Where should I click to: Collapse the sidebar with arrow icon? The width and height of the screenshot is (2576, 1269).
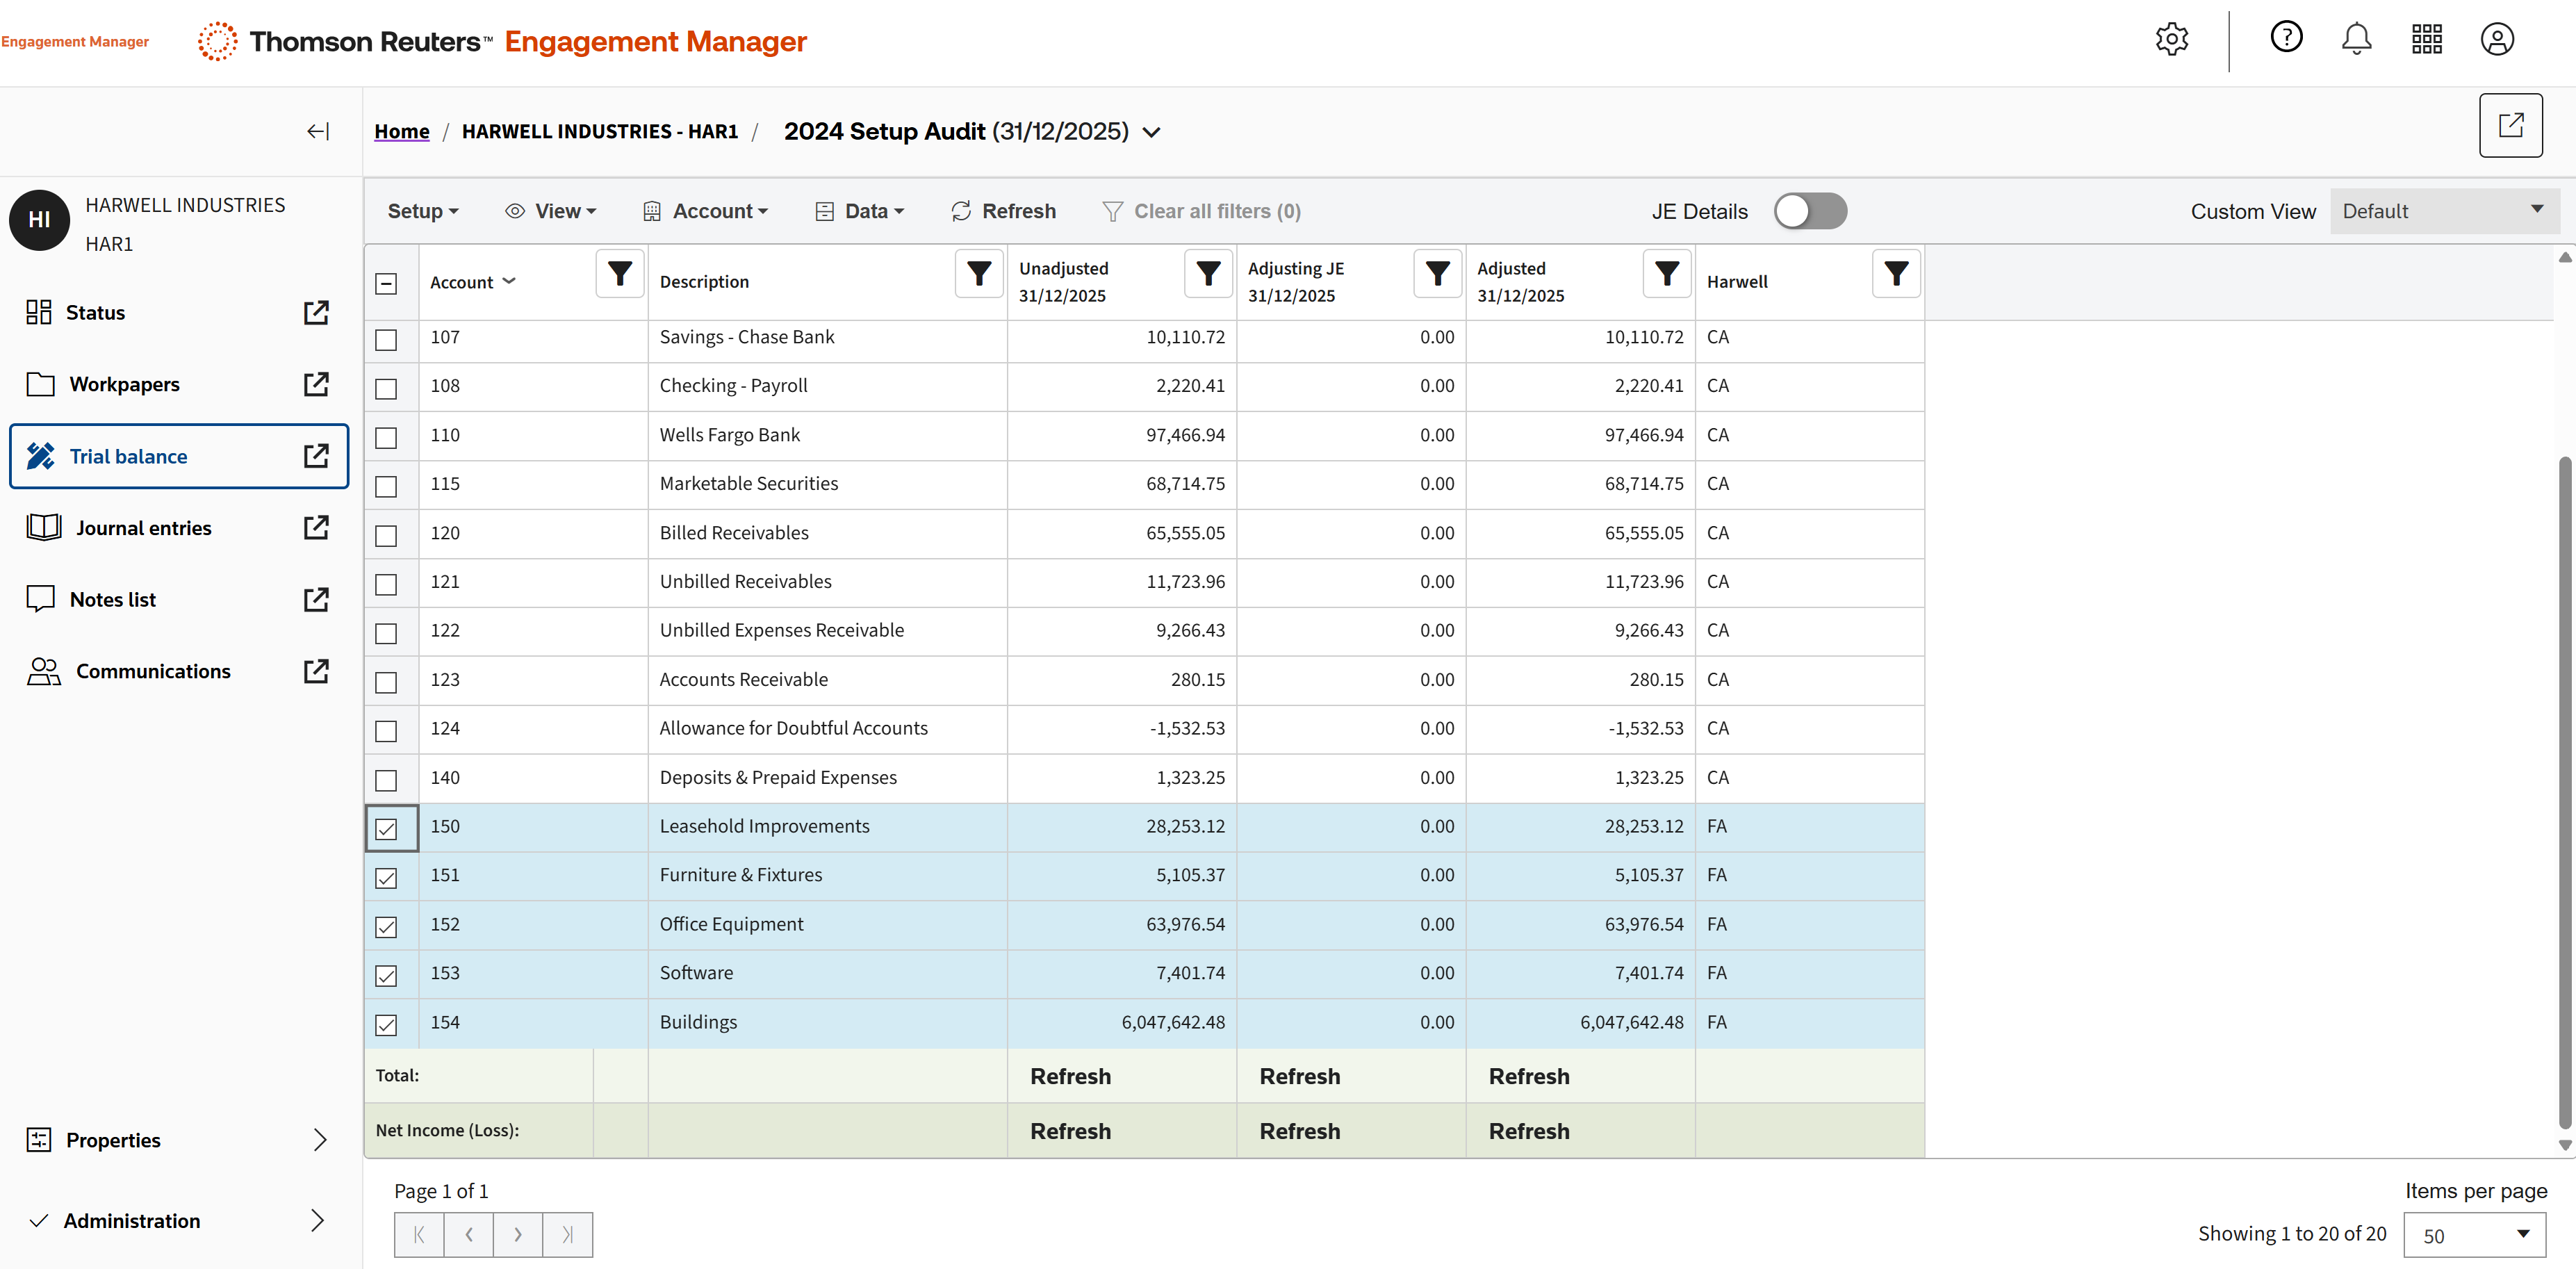point(318,131)
